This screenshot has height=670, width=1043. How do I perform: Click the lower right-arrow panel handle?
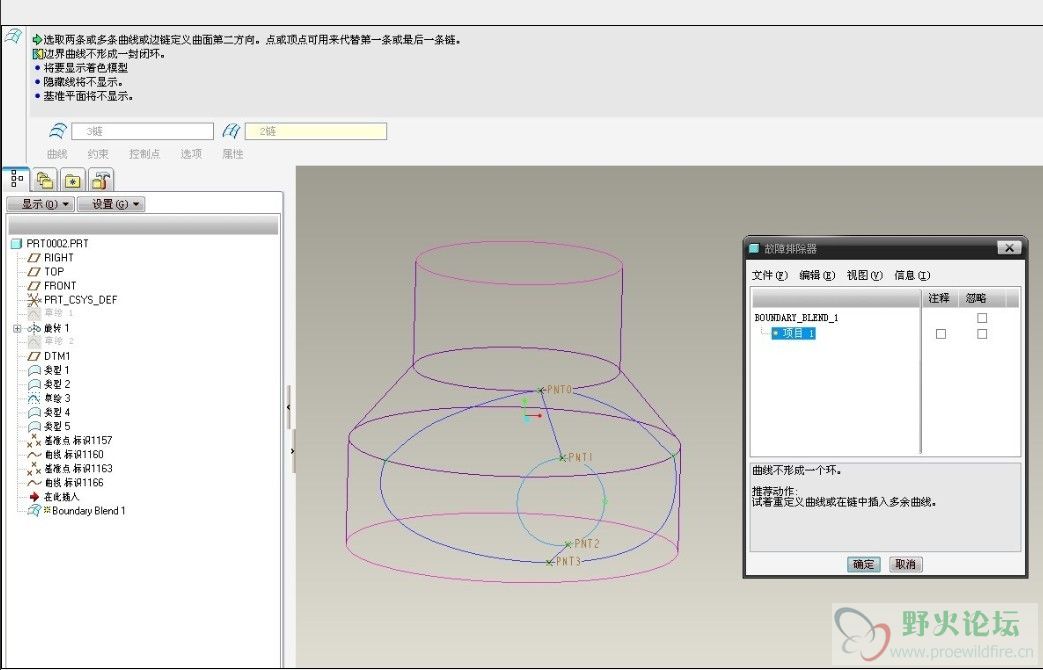point(293,450)
